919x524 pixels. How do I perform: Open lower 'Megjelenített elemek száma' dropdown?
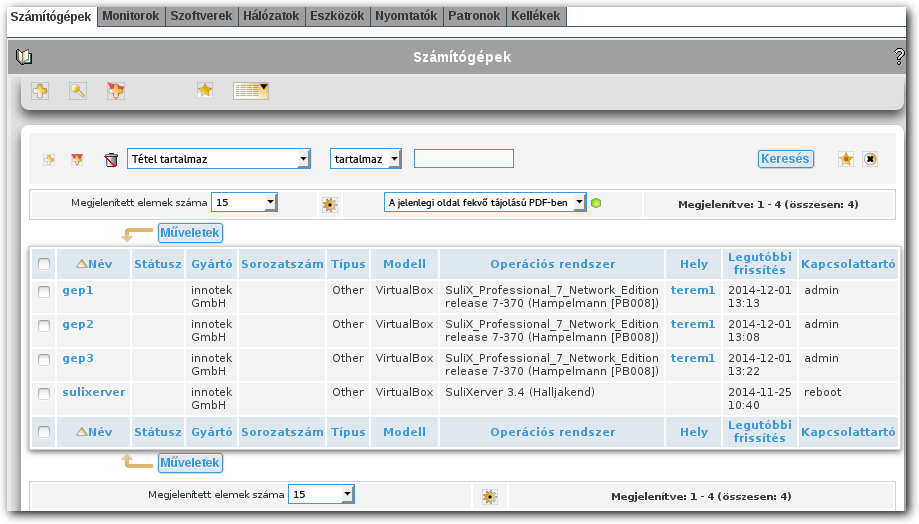click(321, 494)
